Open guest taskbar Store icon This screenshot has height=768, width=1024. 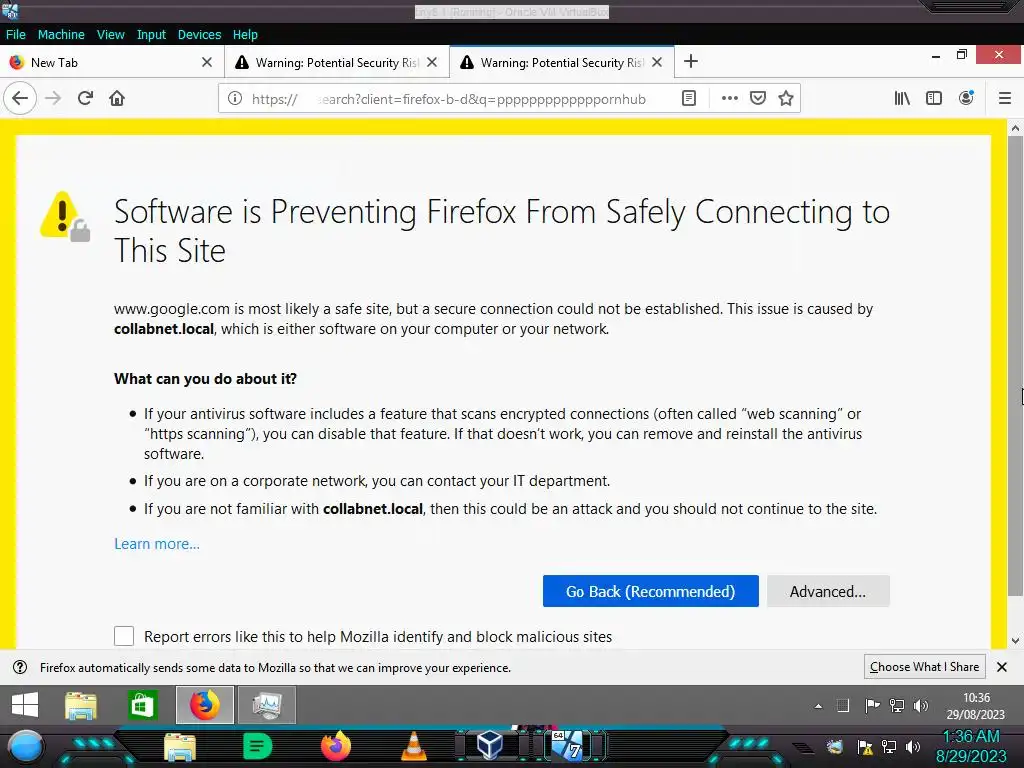pos(142,705)
